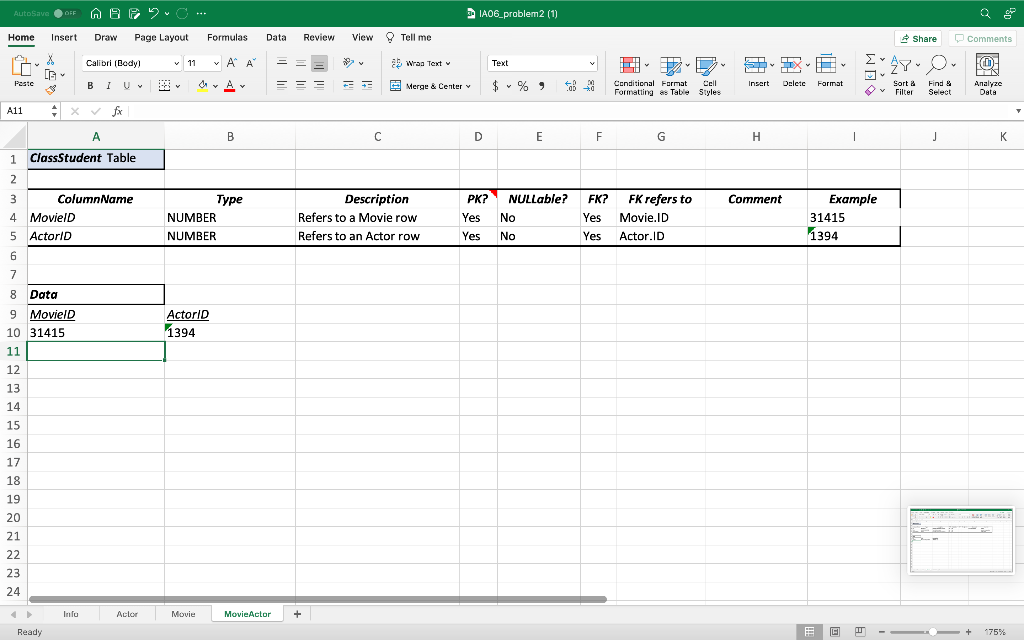Toggle italic formatting

[x=108, y=86]
